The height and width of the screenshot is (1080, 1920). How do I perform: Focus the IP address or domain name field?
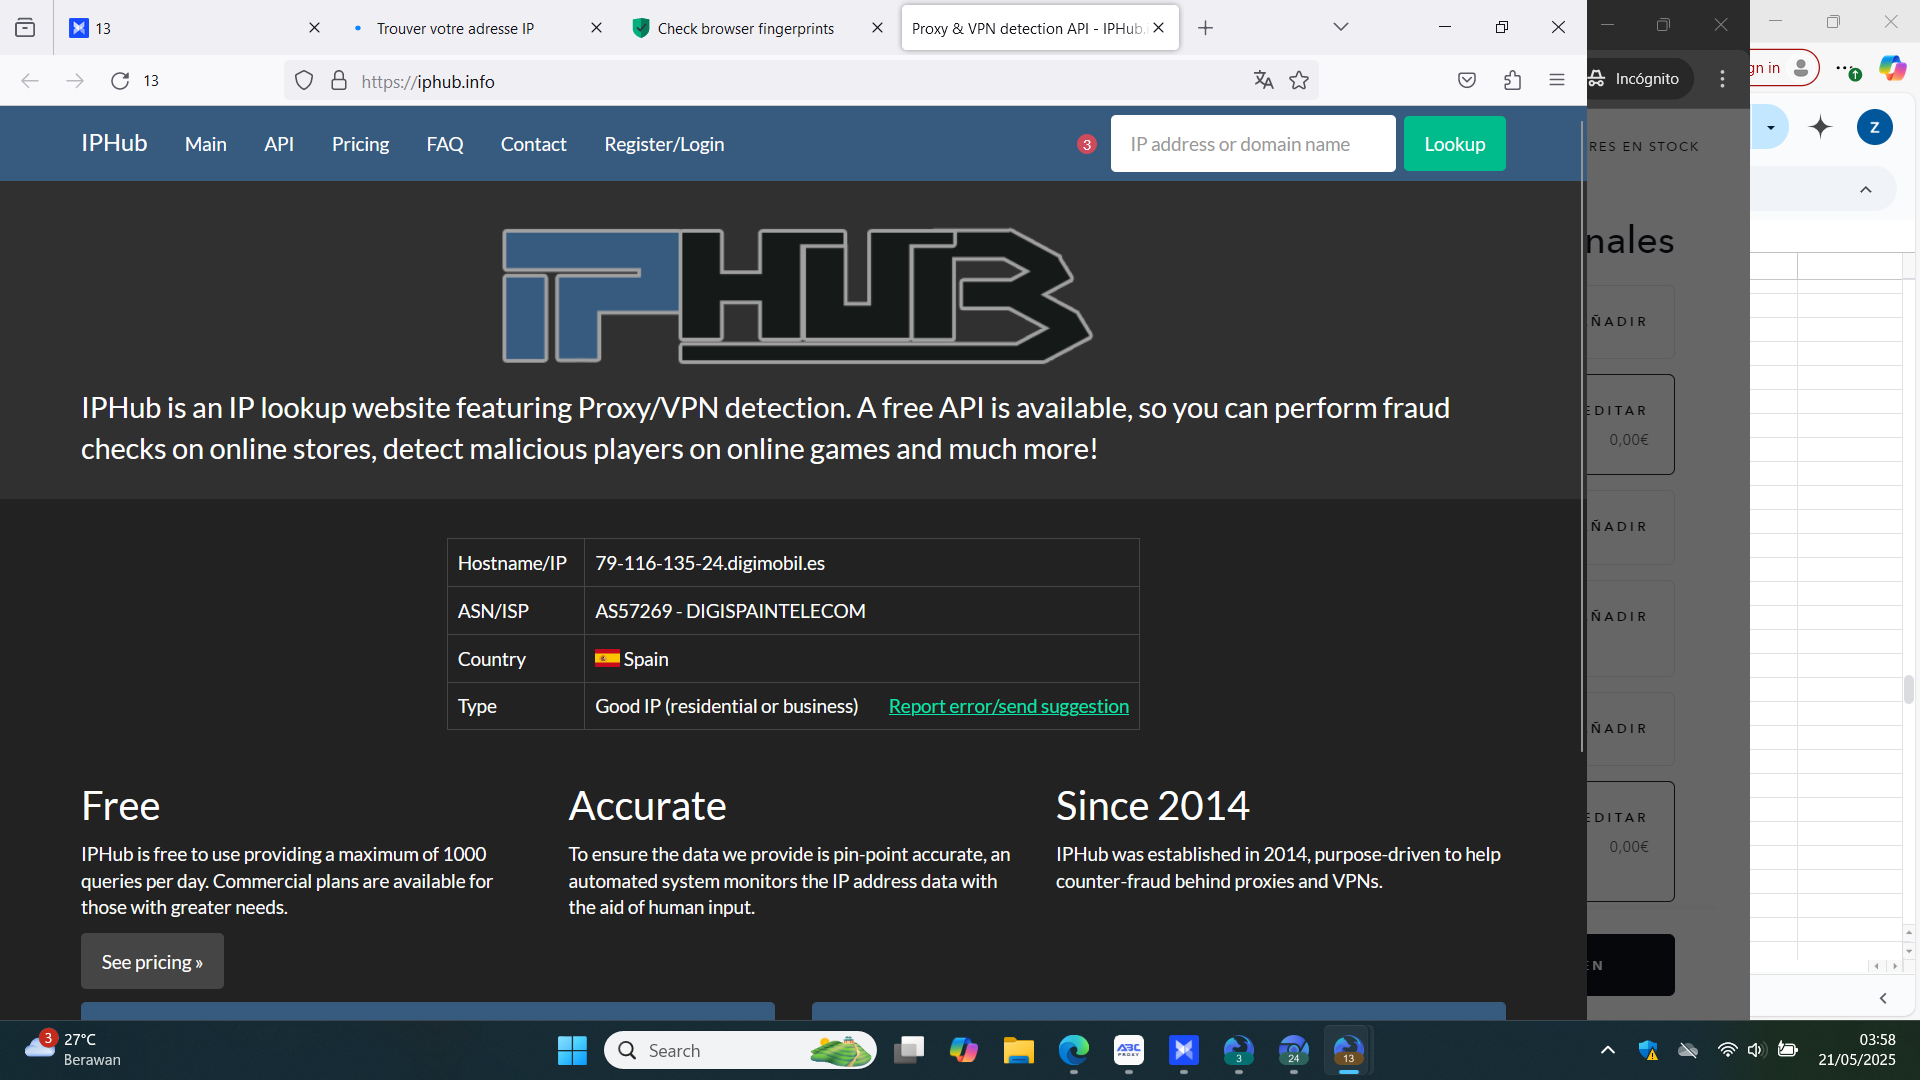1253,144
